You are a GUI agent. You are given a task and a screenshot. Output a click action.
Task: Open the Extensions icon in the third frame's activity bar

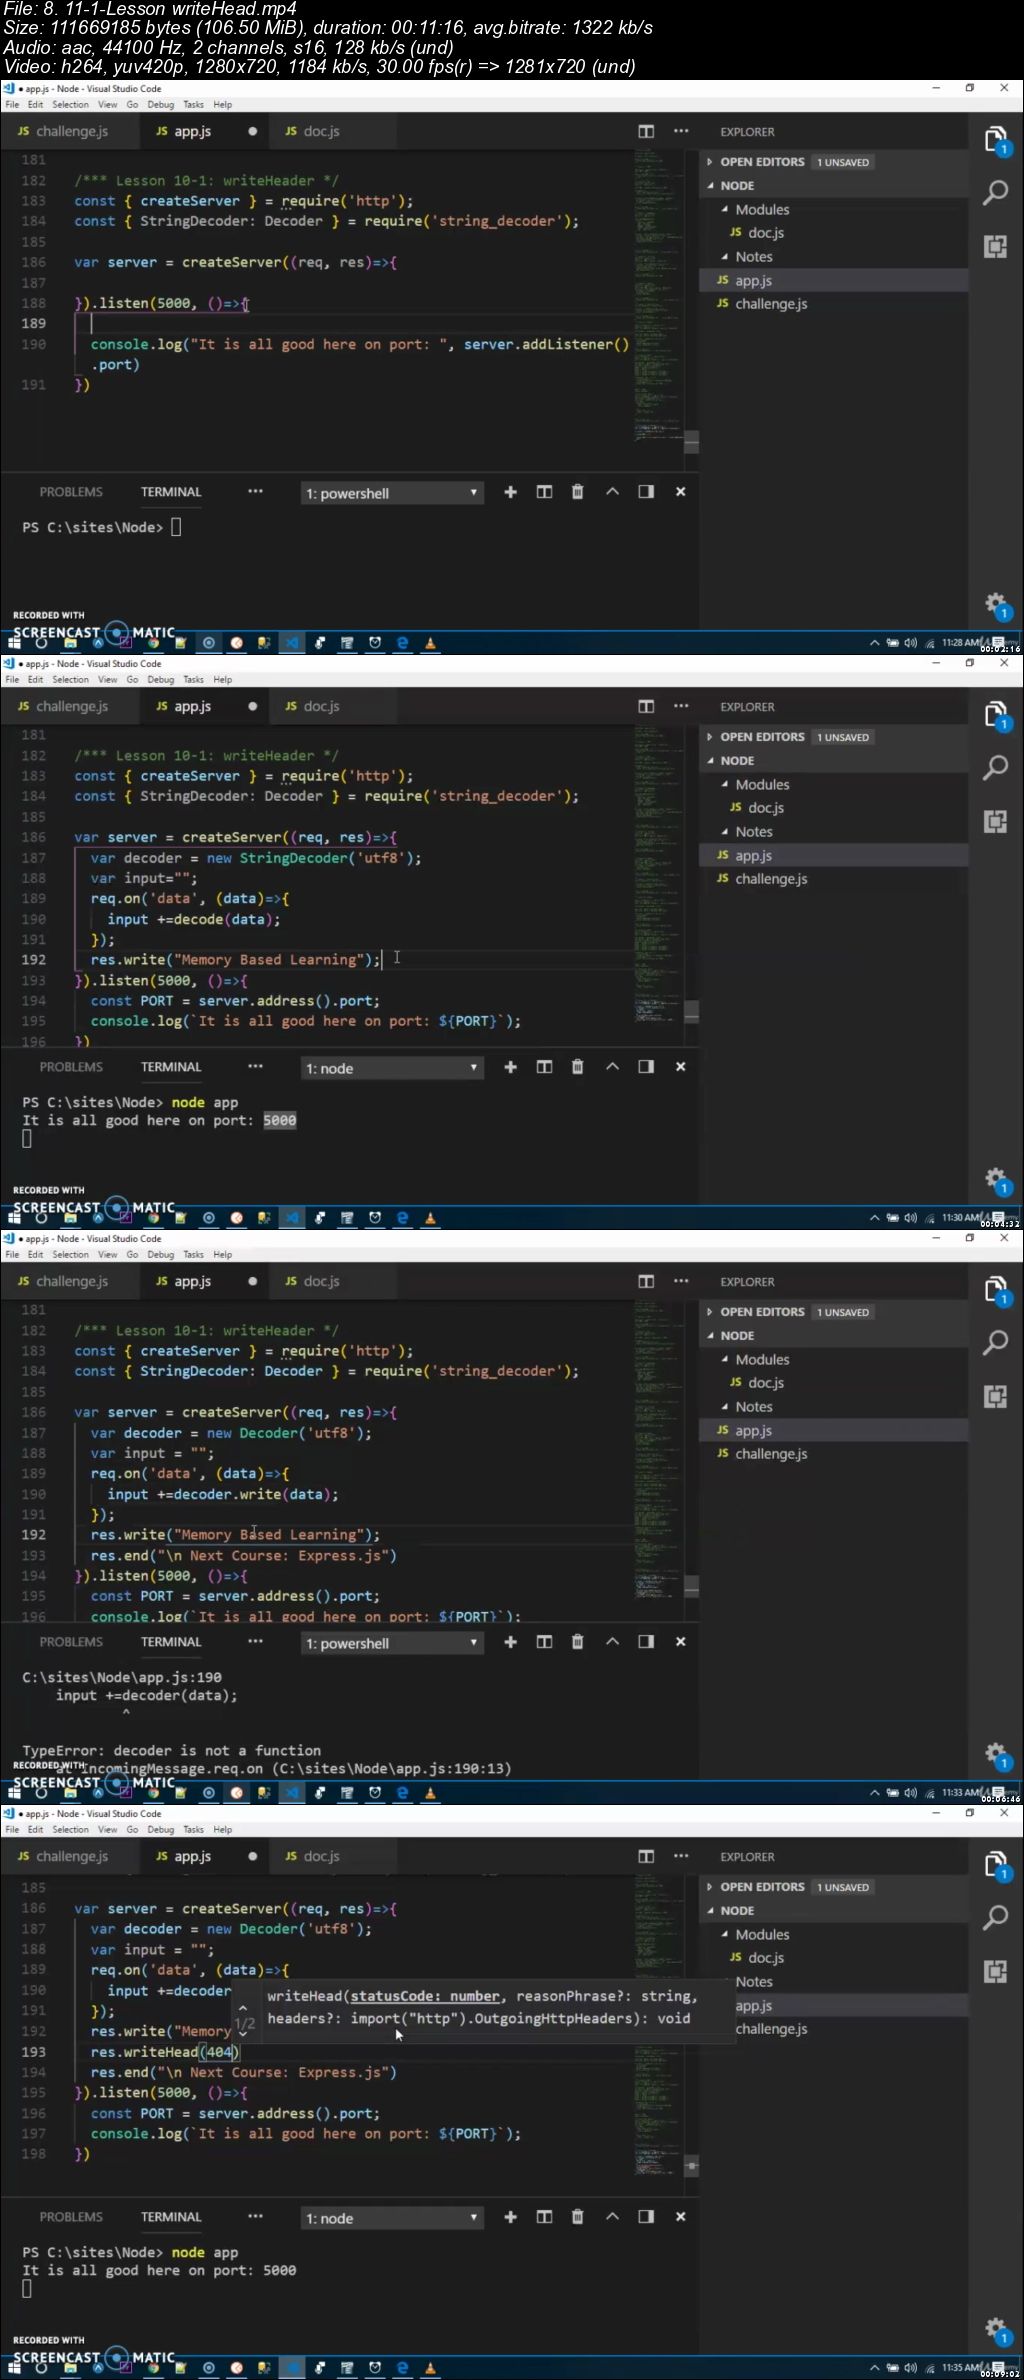click(995, 1396)
